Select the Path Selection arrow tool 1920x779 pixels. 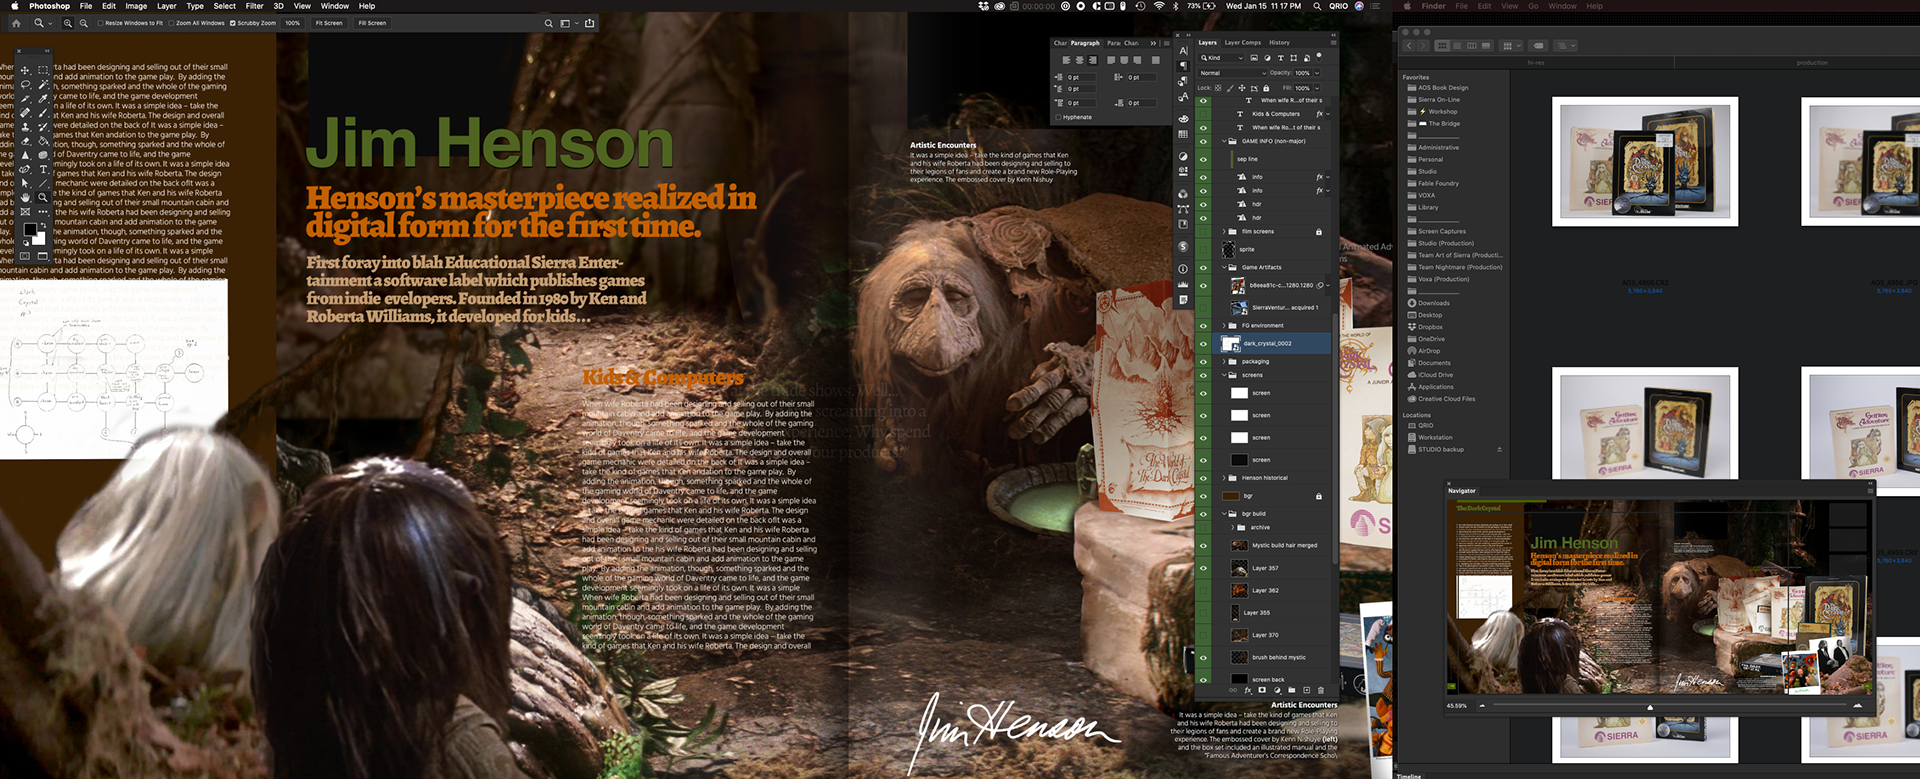pyautogui.click(x=25, y=183)
